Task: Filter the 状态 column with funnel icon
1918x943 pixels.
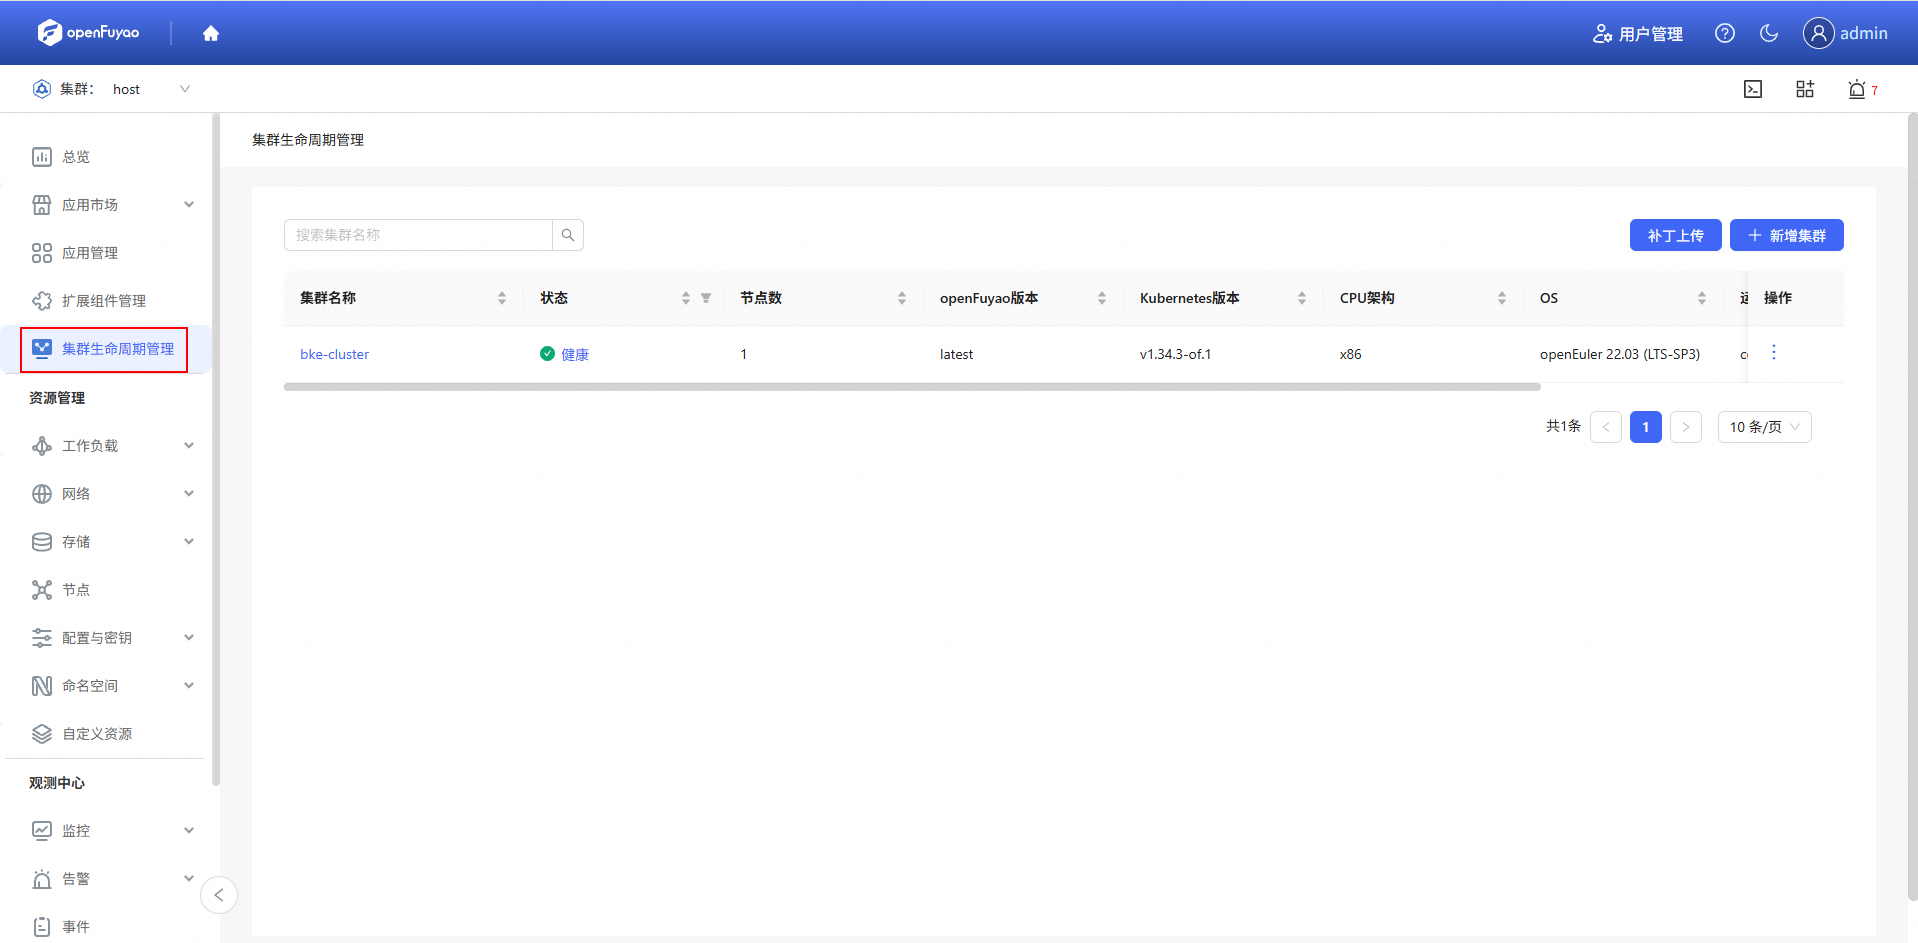Action: (706, 298)
